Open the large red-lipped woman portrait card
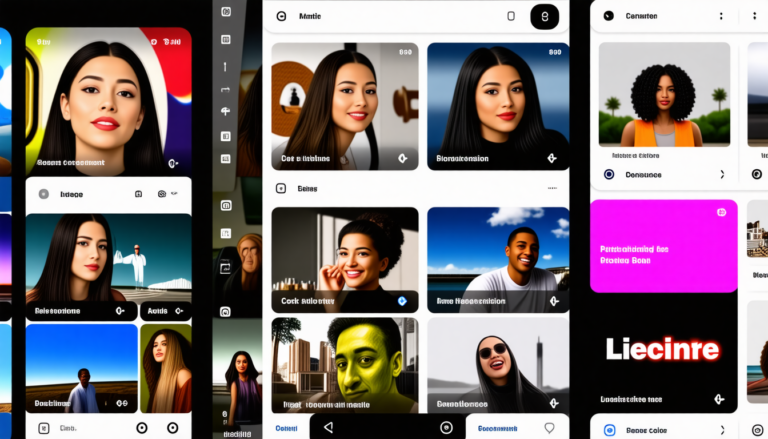The height and width of the screenshot is (439, 768). (x=108, y=101)
